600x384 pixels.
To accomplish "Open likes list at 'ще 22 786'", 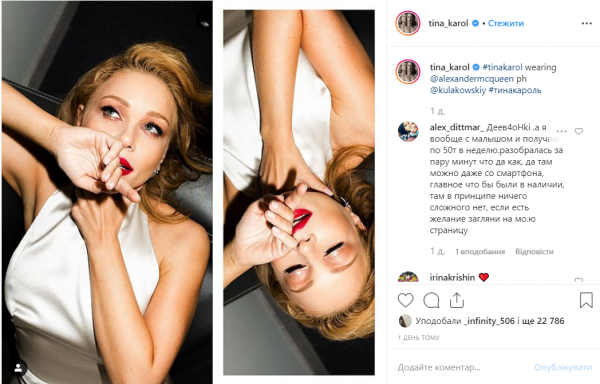I will tap(543, 321).
